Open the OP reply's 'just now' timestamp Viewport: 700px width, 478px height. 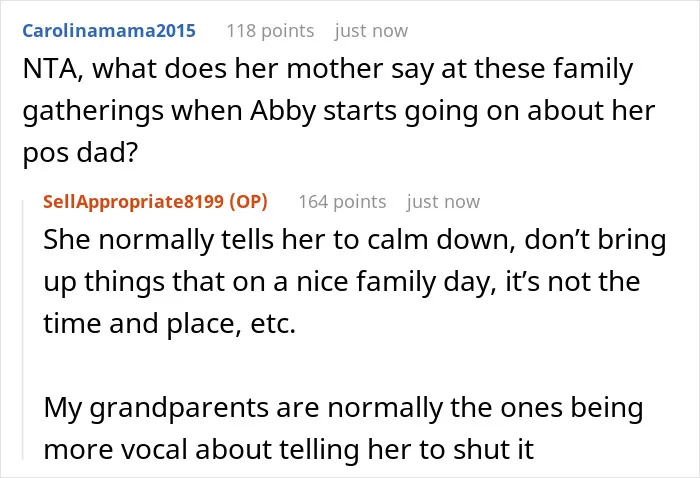(443, 202)
